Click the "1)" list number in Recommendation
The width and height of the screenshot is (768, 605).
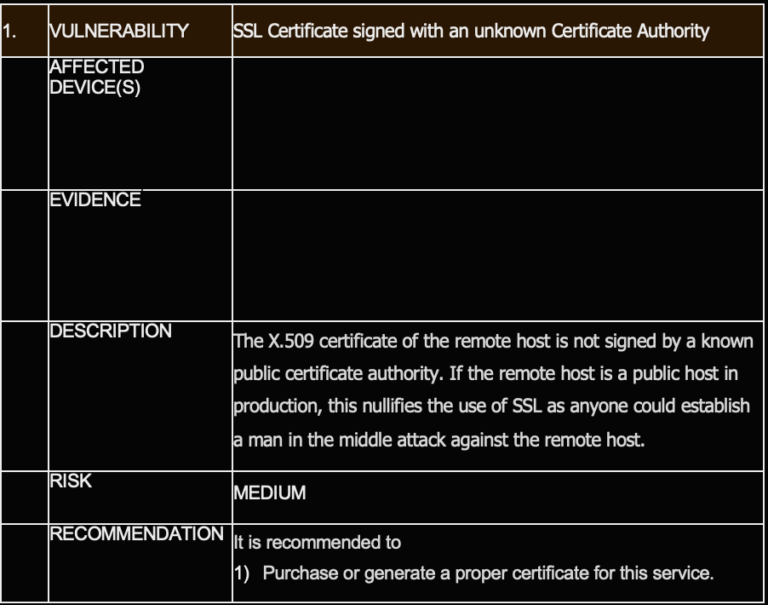242,573
